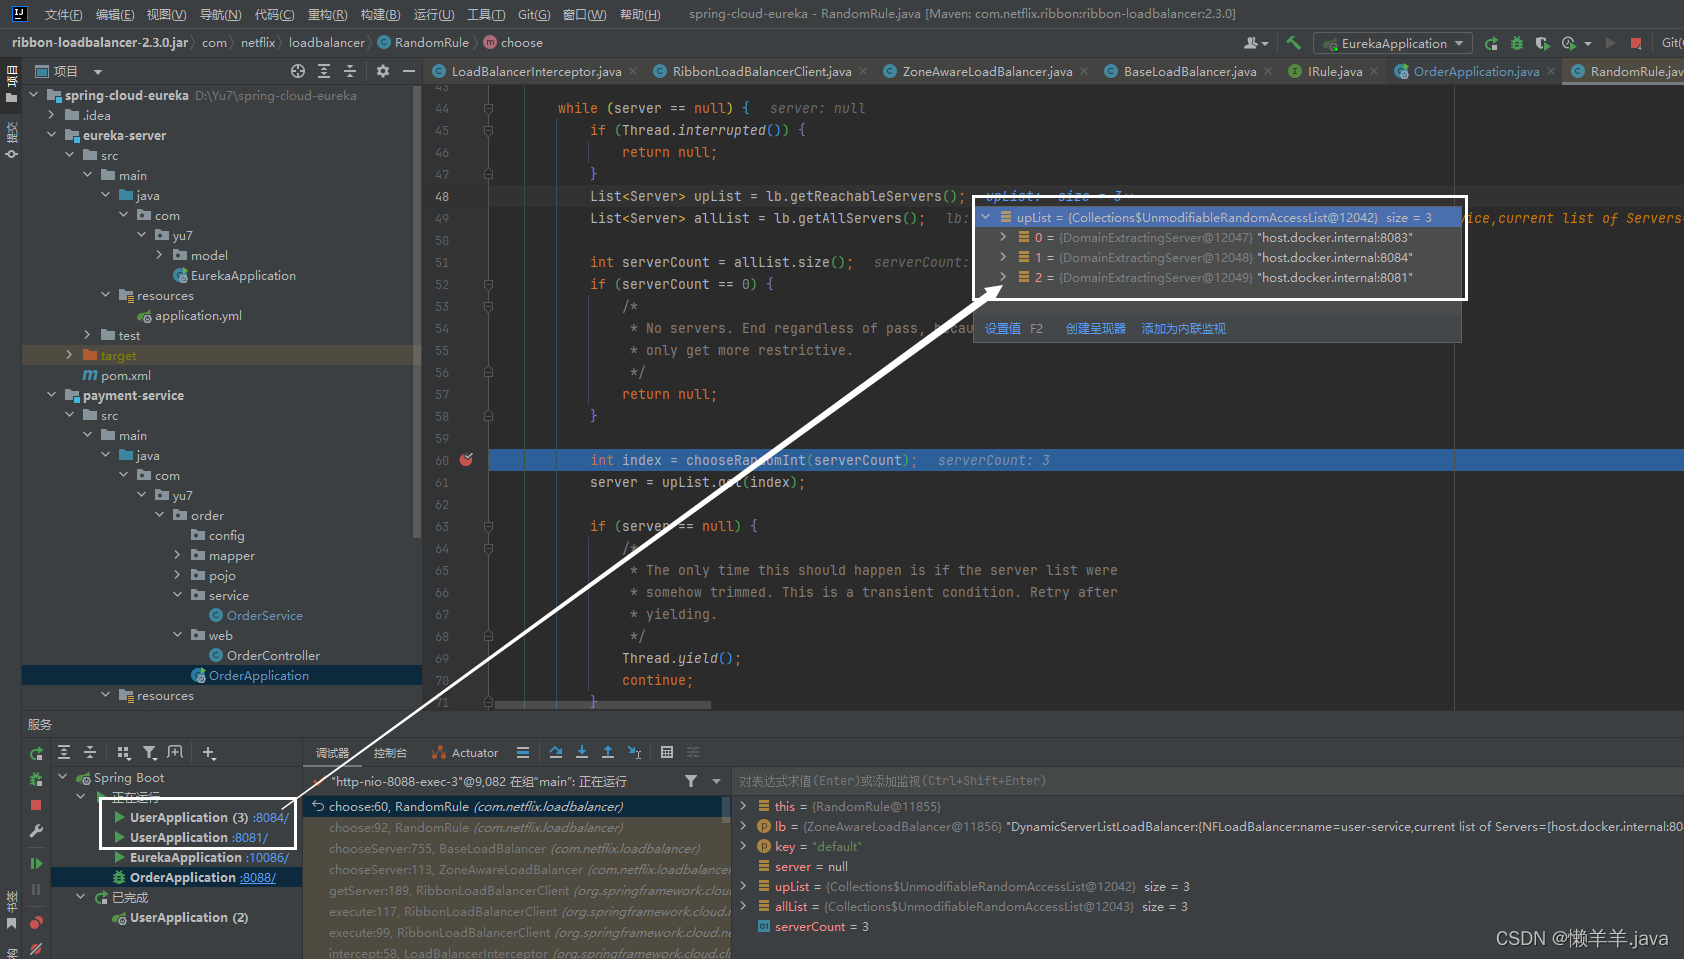
Task: Click the wrench settings icon in Services sidebar
Action: [36, 831]
